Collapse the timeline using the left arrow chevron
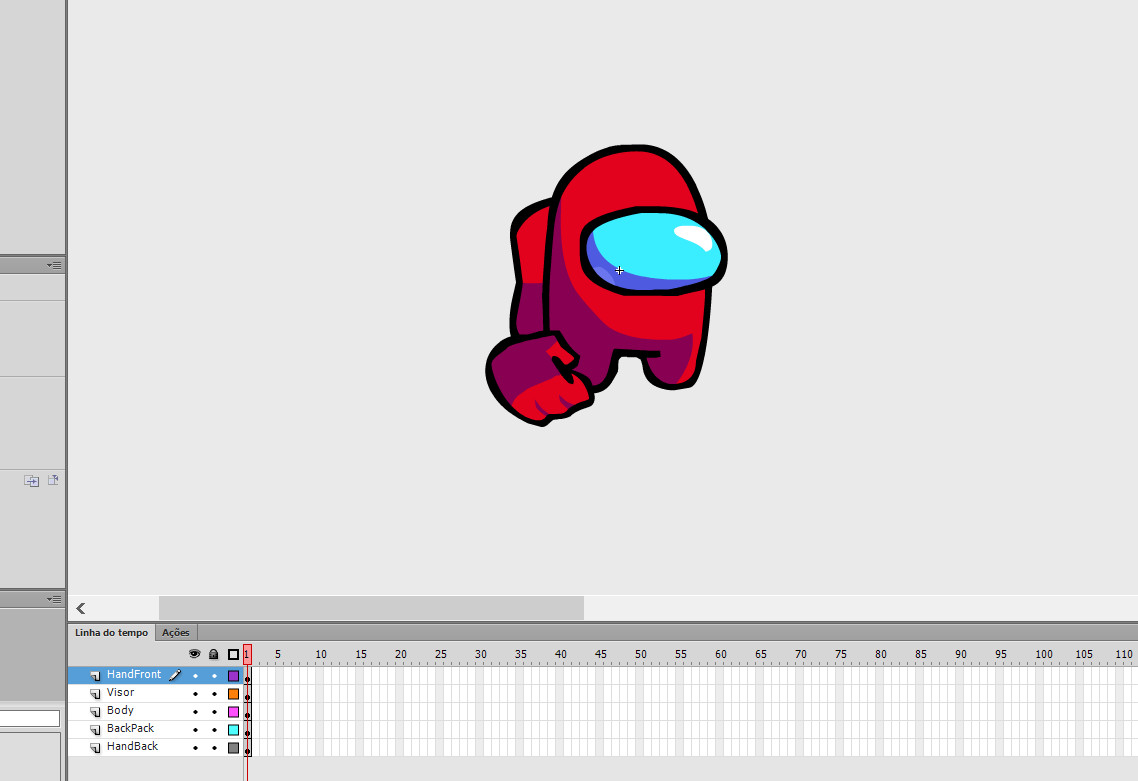Viewport: 1138px width, 781px height. [x=80, y=608]
